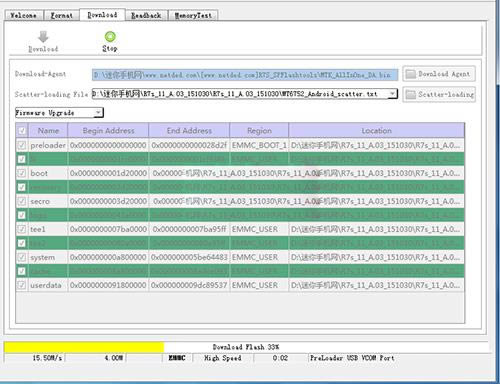Open the Firmware Upgrade mode dropdown
Image resolution: width=500 pixels, height=384 pixels.
pos(59,113)
